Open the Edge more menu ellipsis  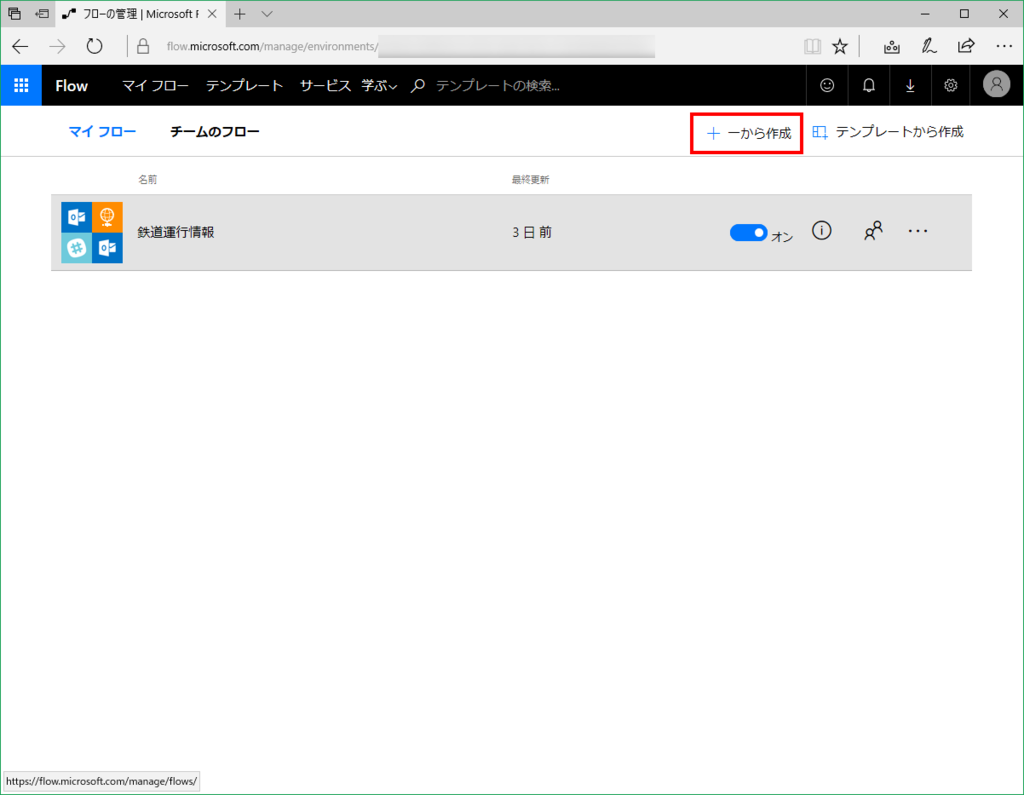[1004, 46]
